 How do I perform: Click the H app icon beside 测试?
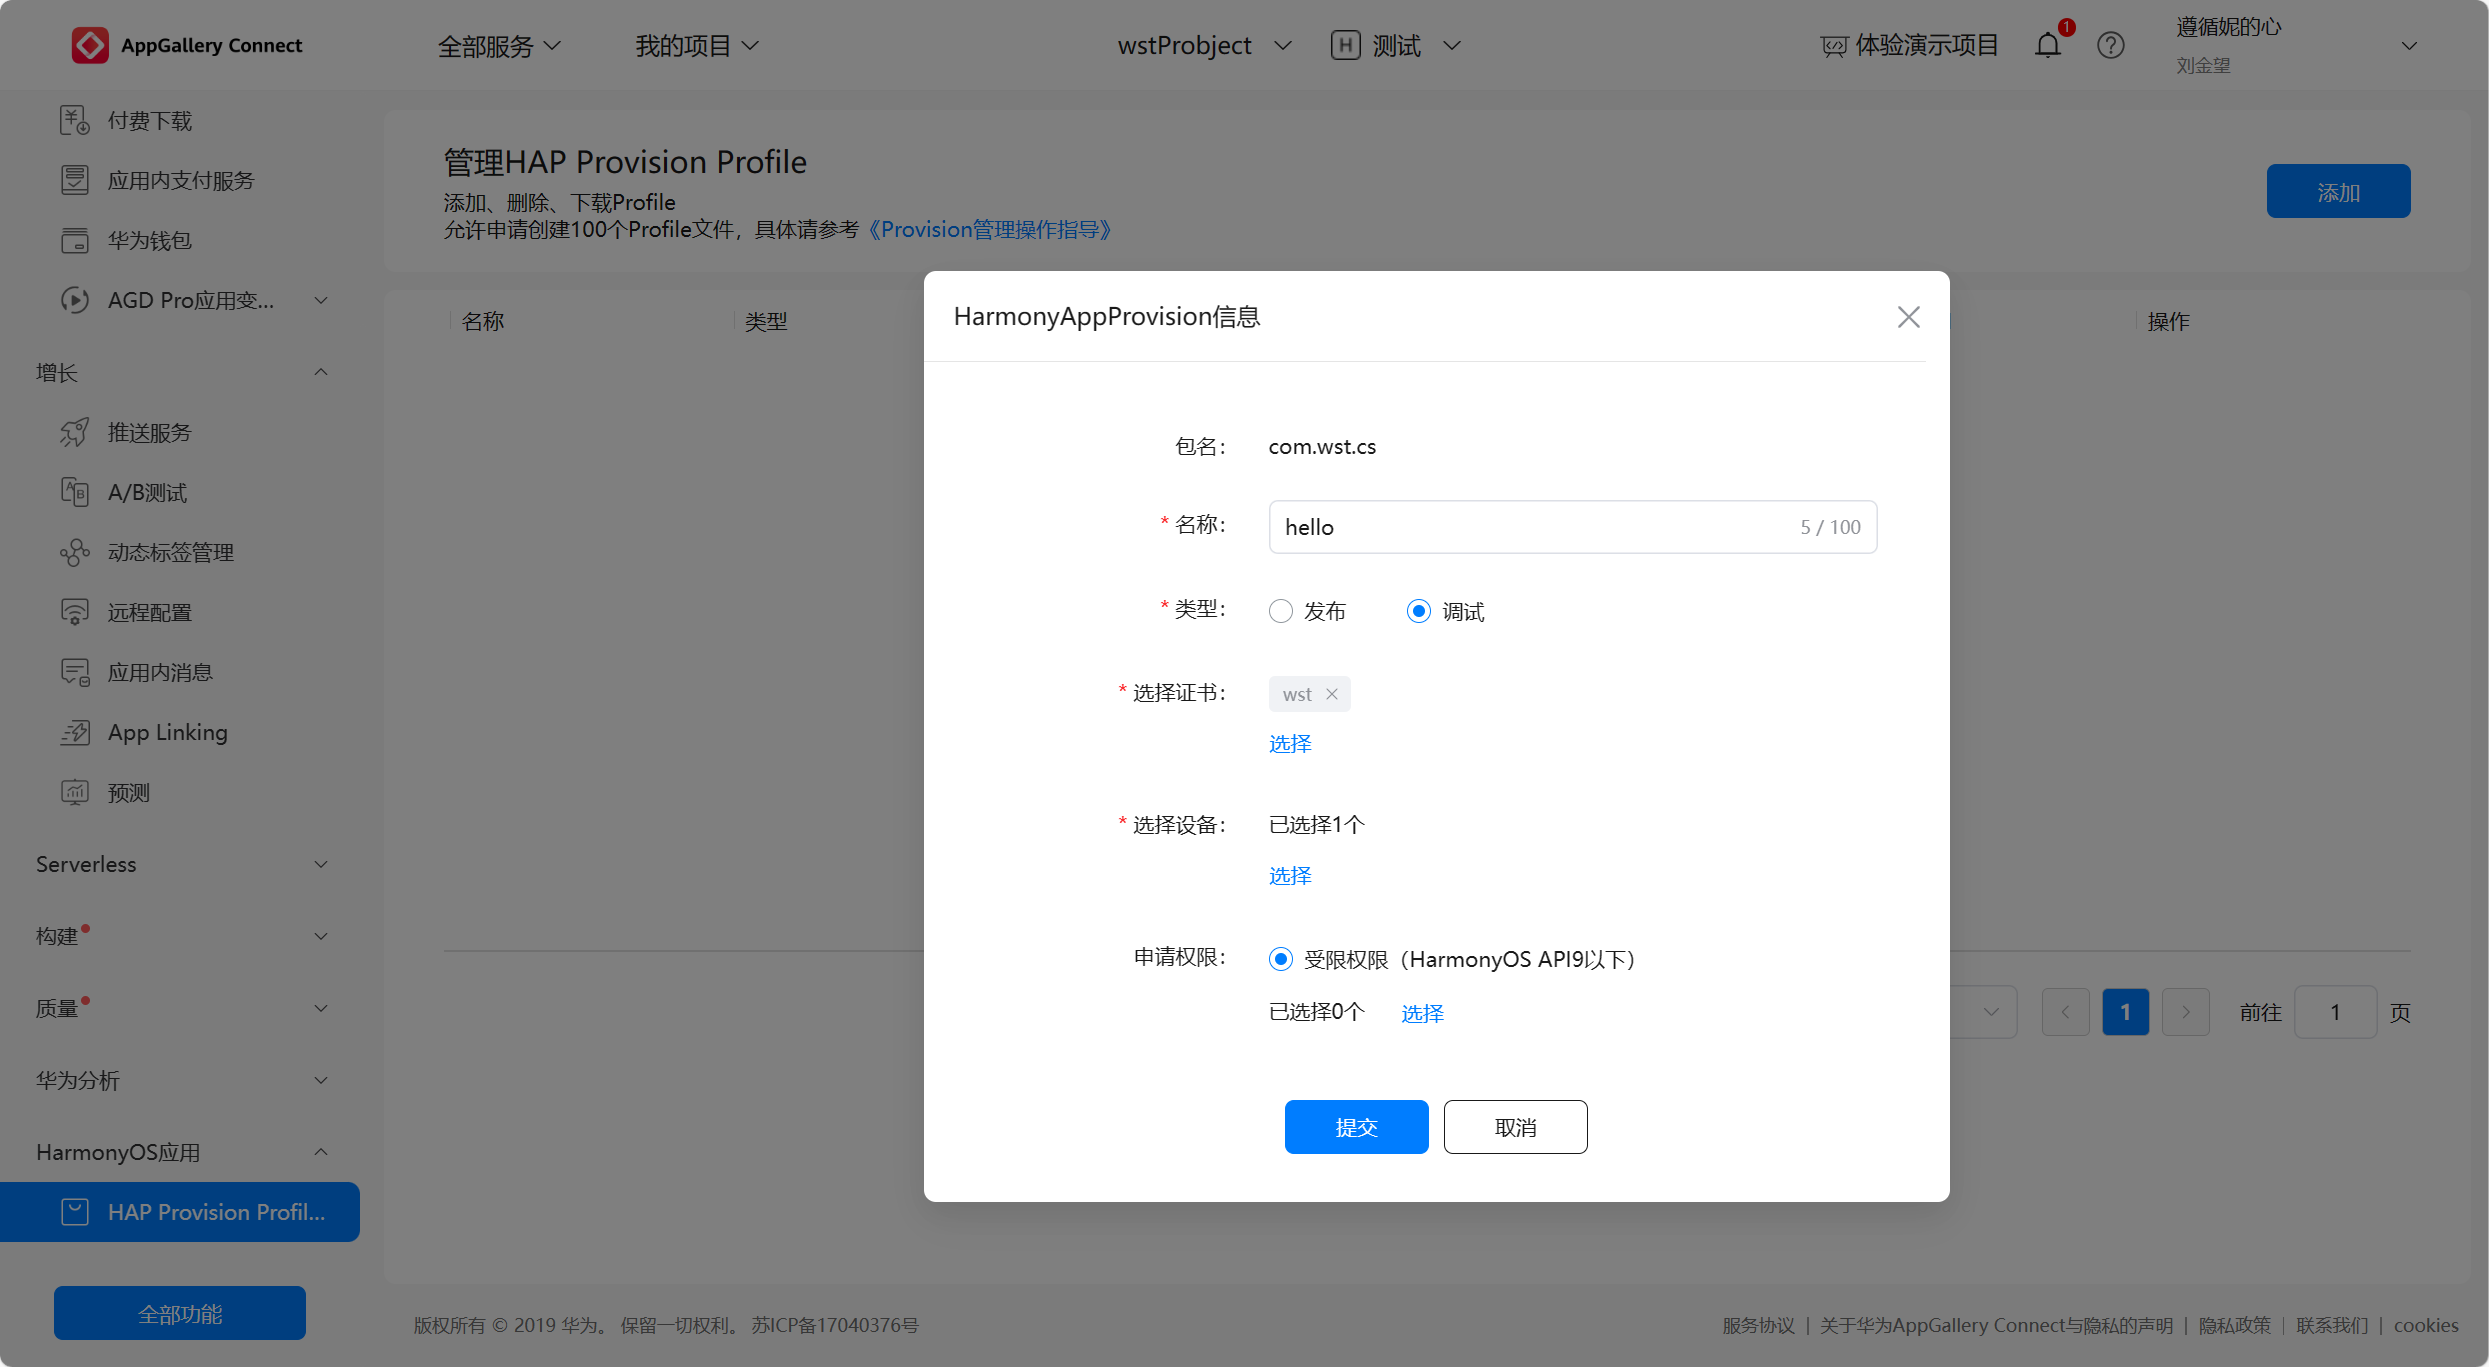[x=1346, y=45]
